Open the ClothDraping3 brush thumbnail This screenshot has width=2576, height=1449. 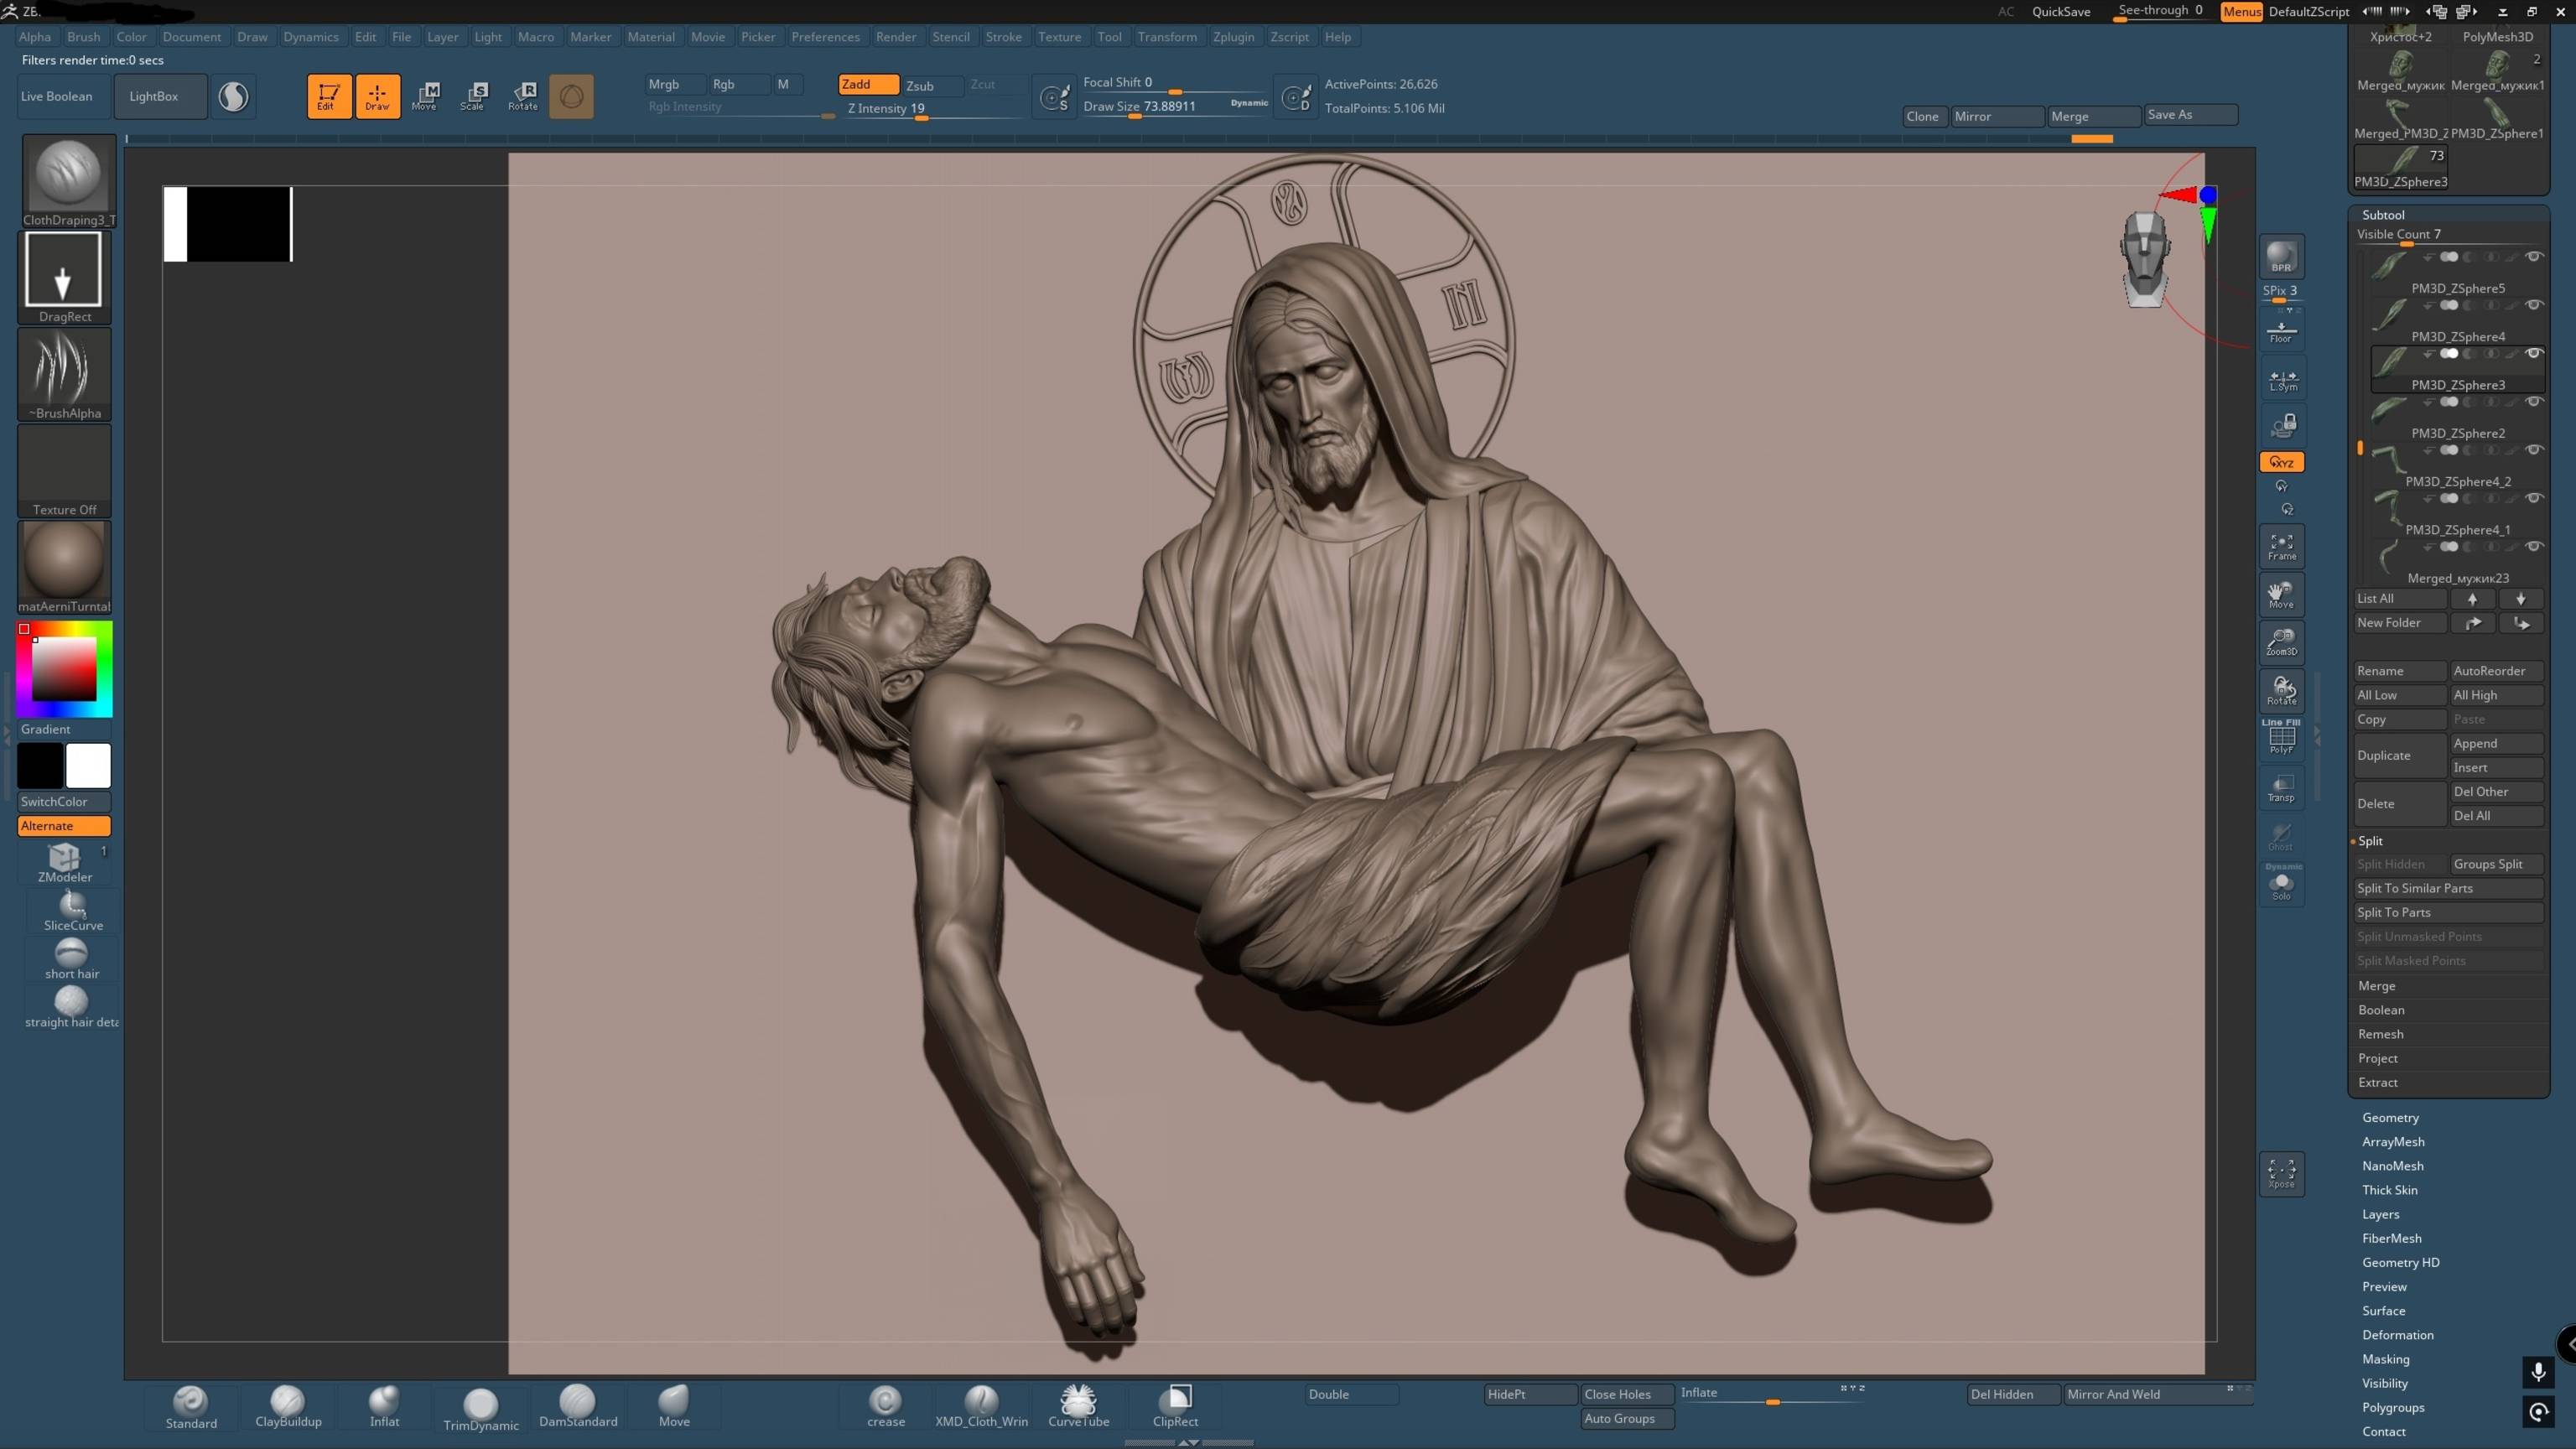tap(68, 181)
